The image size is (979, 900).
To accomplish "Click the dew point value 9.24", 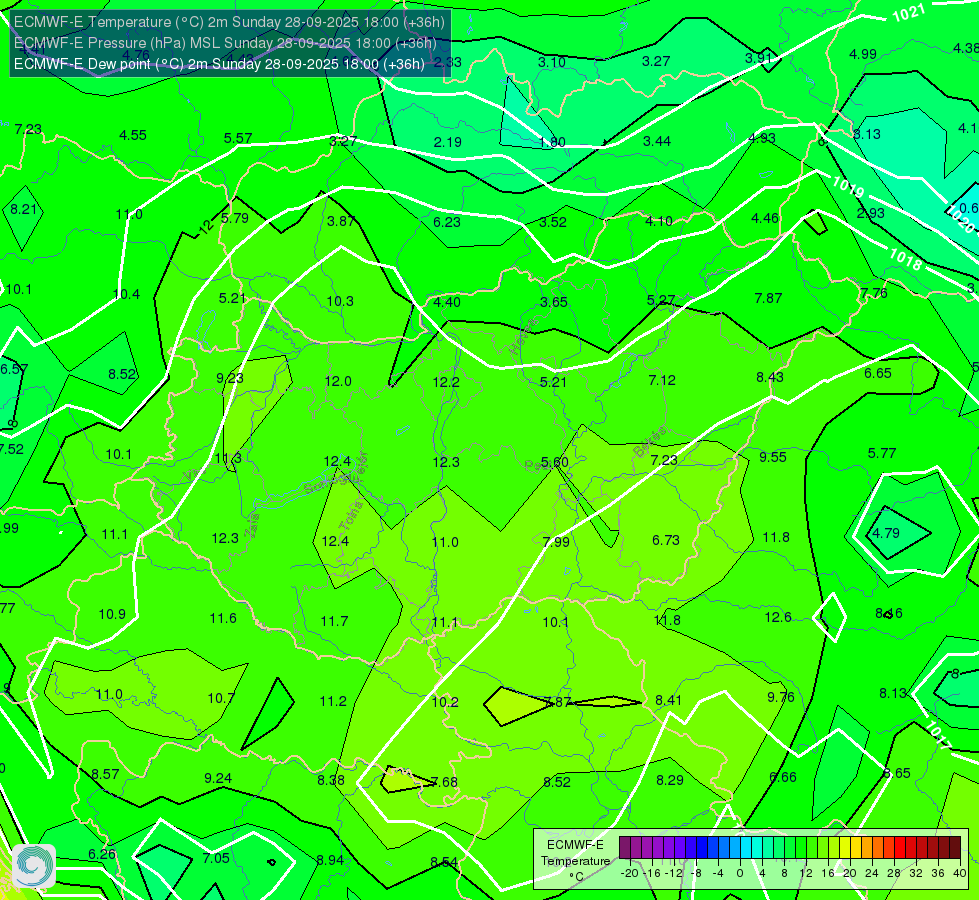I will (218, 778).
